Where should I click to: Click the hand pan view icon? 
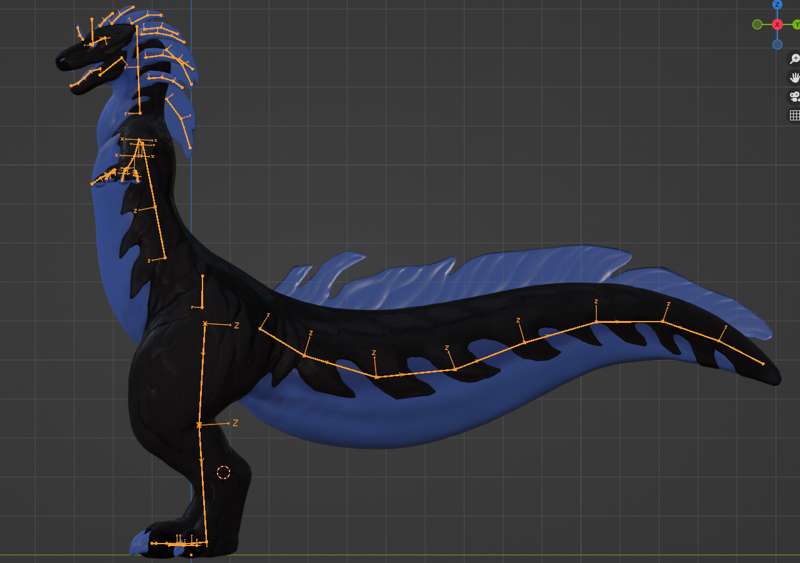point(794,78)
